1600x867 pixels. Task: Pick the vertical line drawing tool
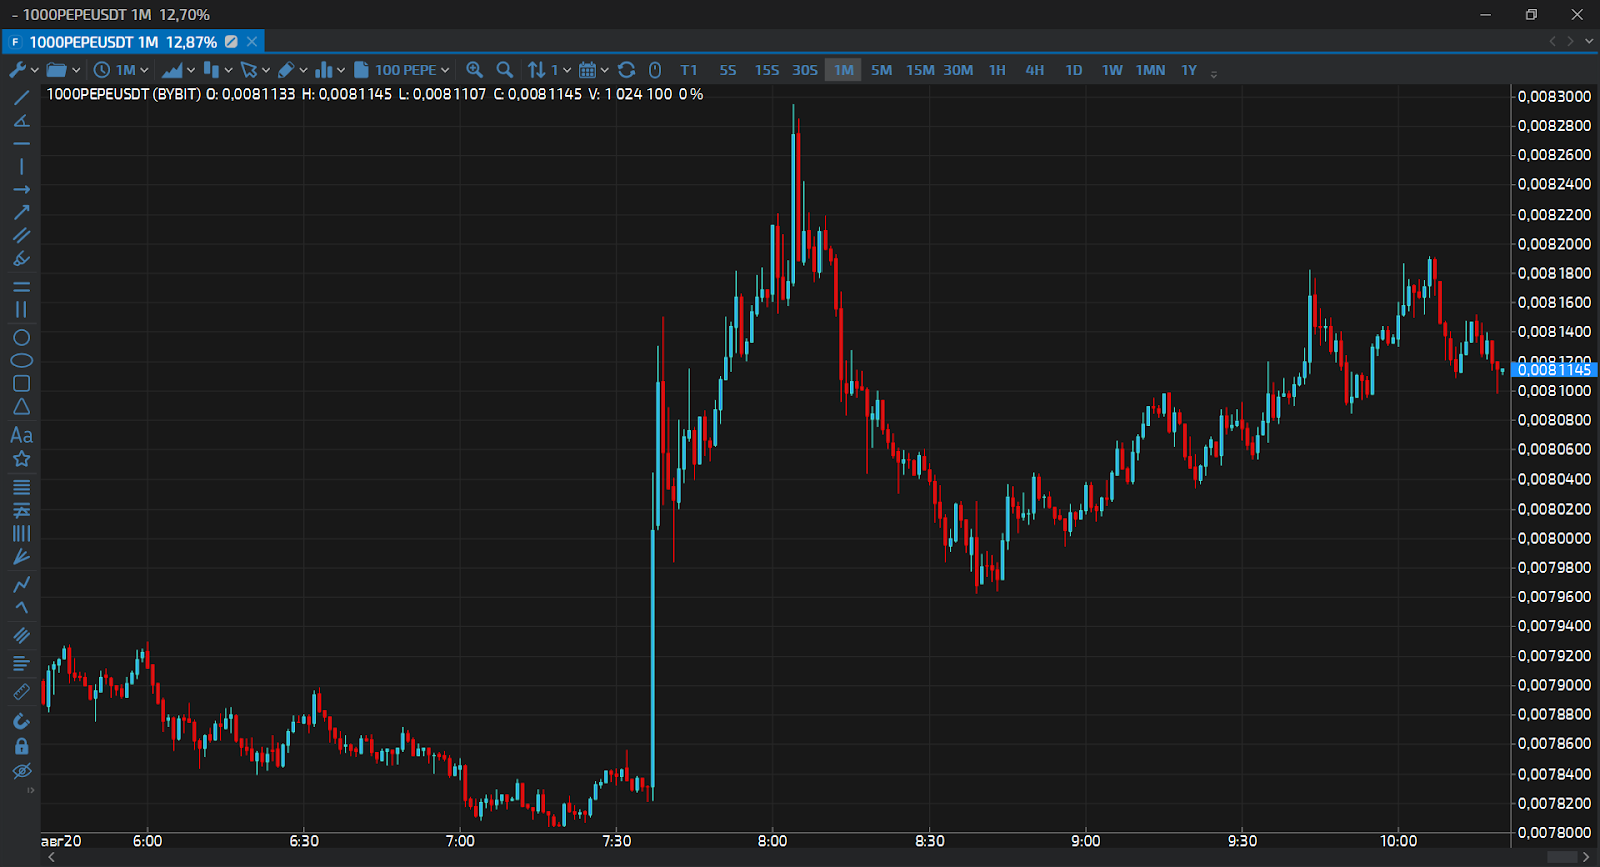click(x=21, y=167)
